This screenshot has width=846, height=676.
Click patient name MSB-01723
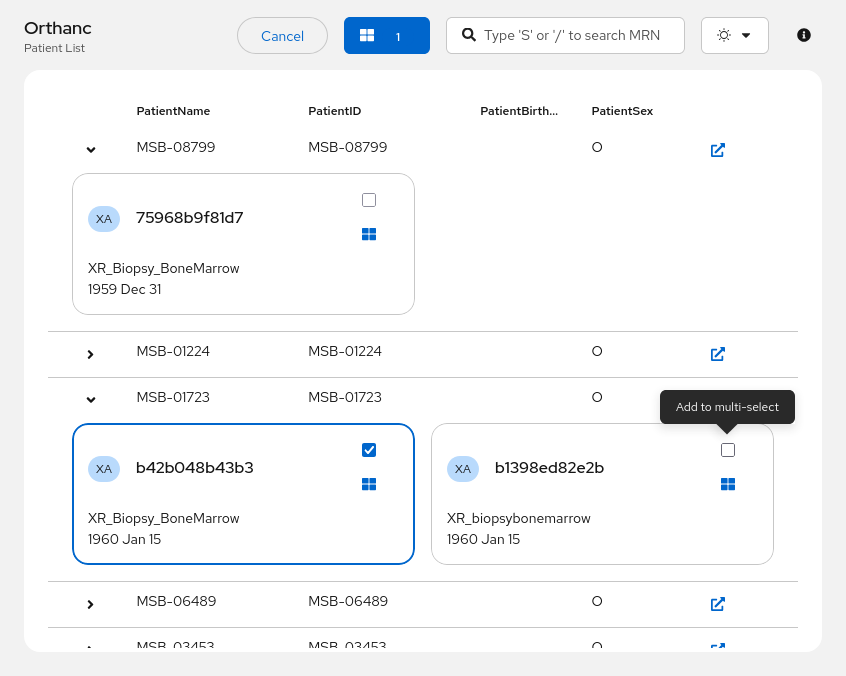tap(173, 397)
